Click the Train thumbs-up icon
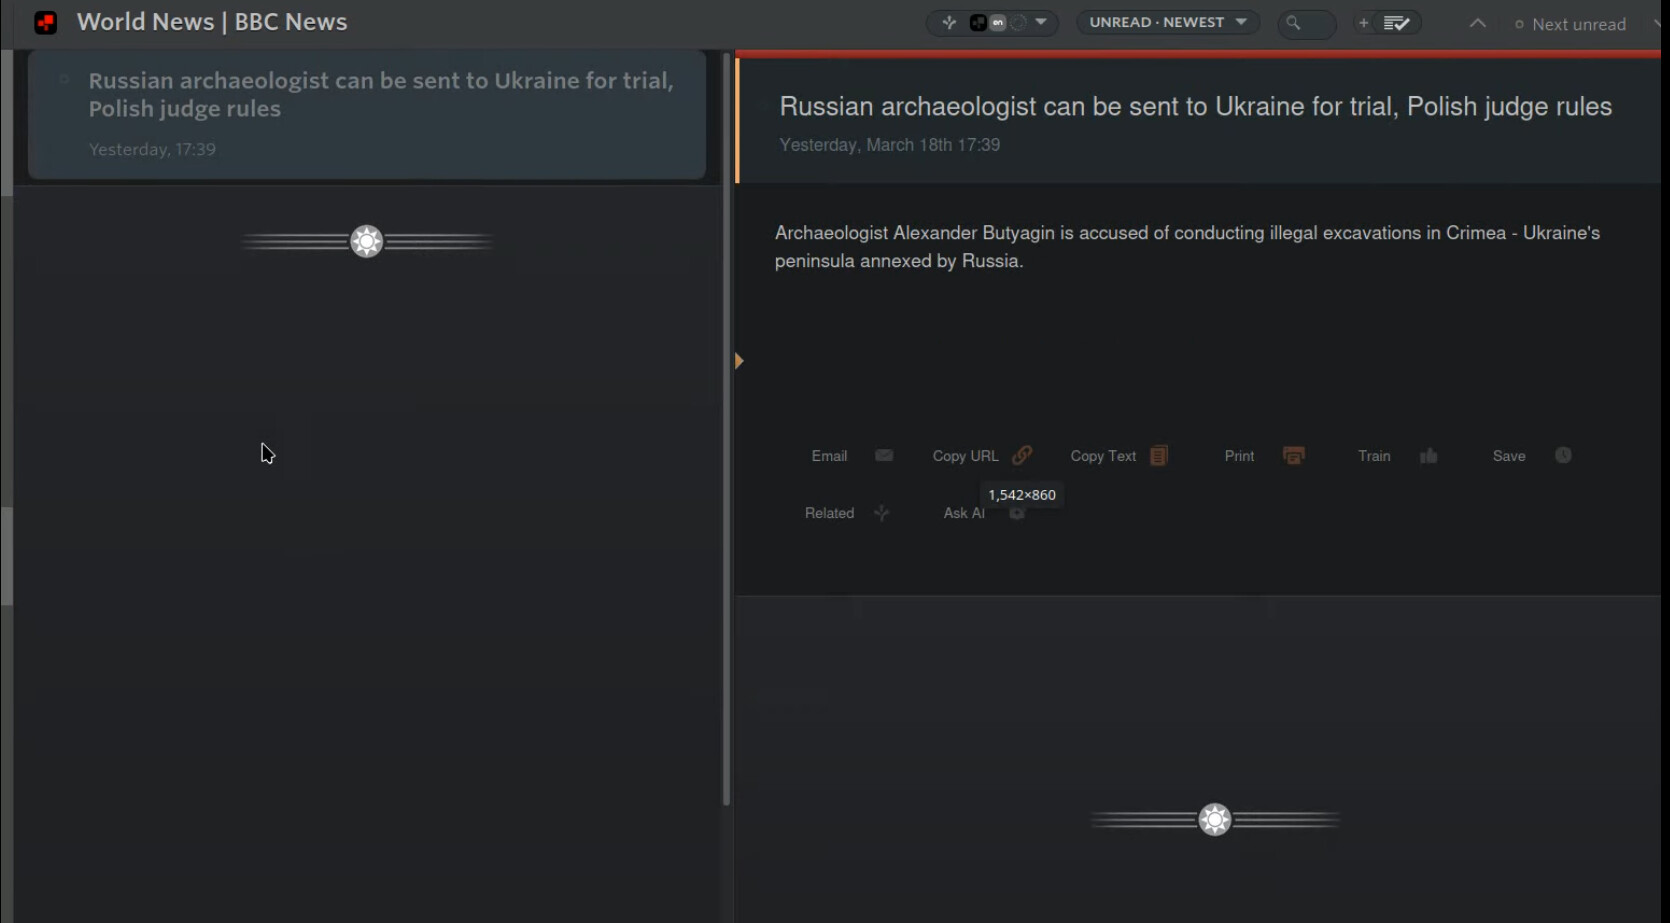1670x923 pixels. (1428, 456)
